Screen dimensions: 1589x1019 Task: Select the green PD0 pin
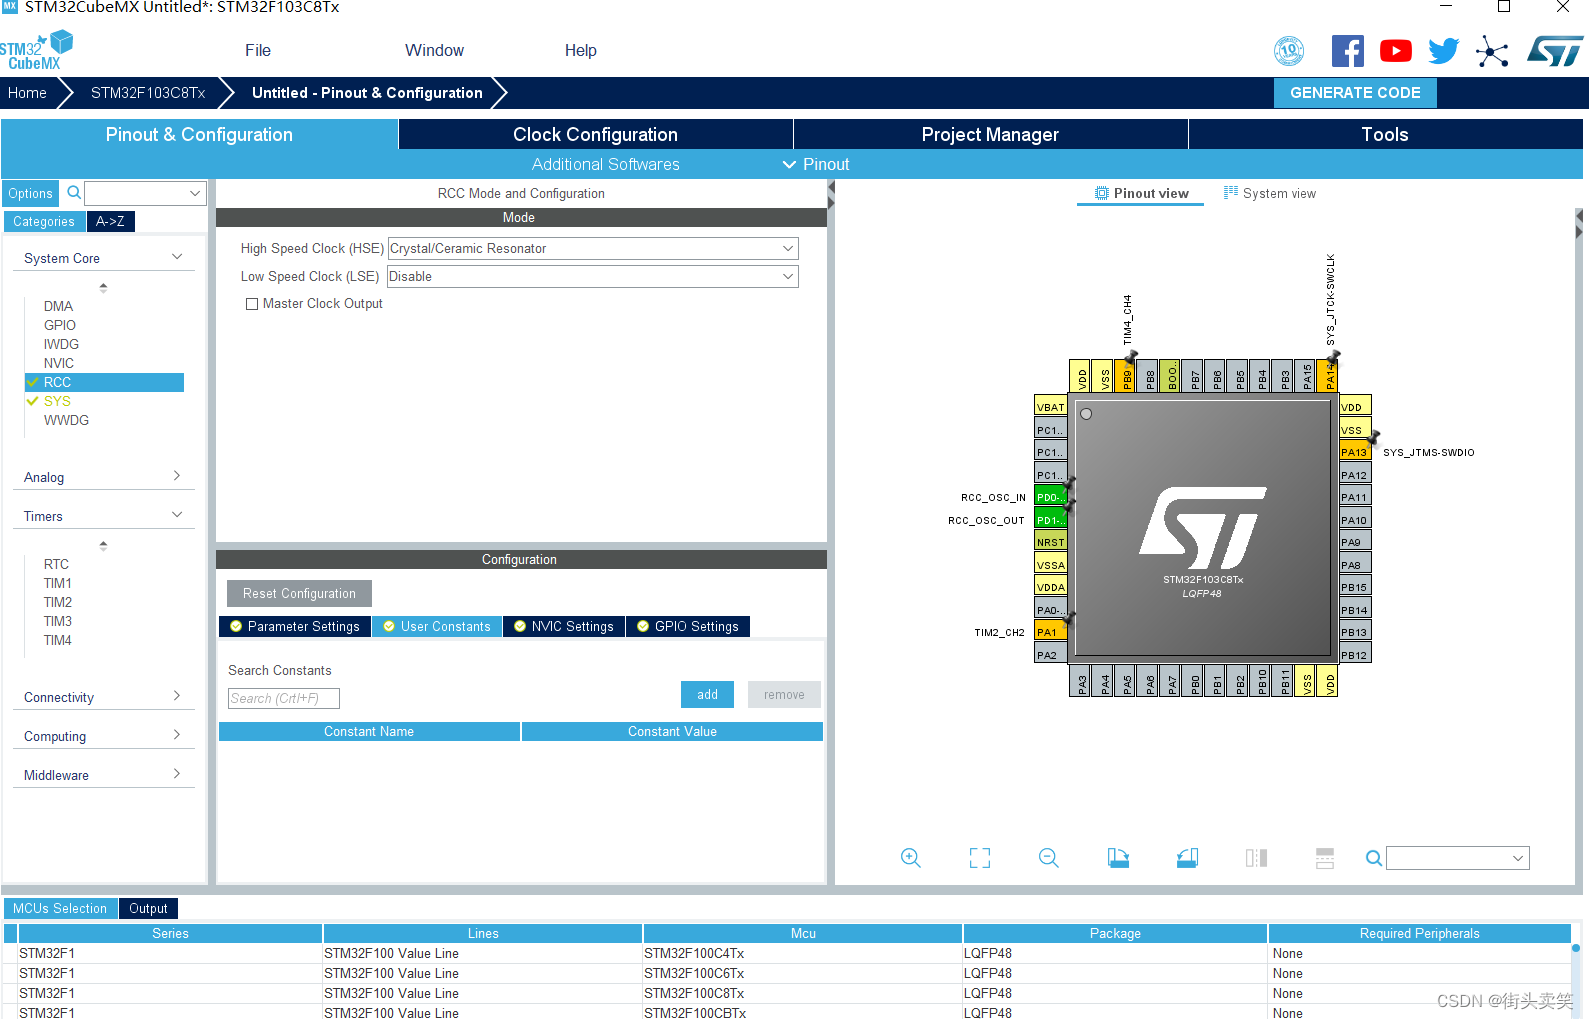tap(1050, 497)
